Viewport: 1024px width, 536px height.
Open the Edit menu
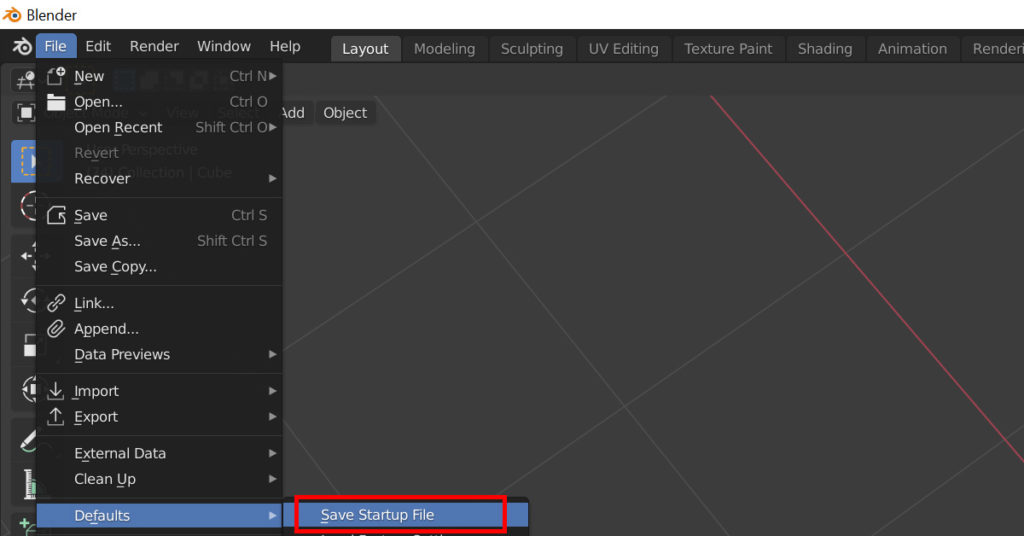[x=98, y=46]
